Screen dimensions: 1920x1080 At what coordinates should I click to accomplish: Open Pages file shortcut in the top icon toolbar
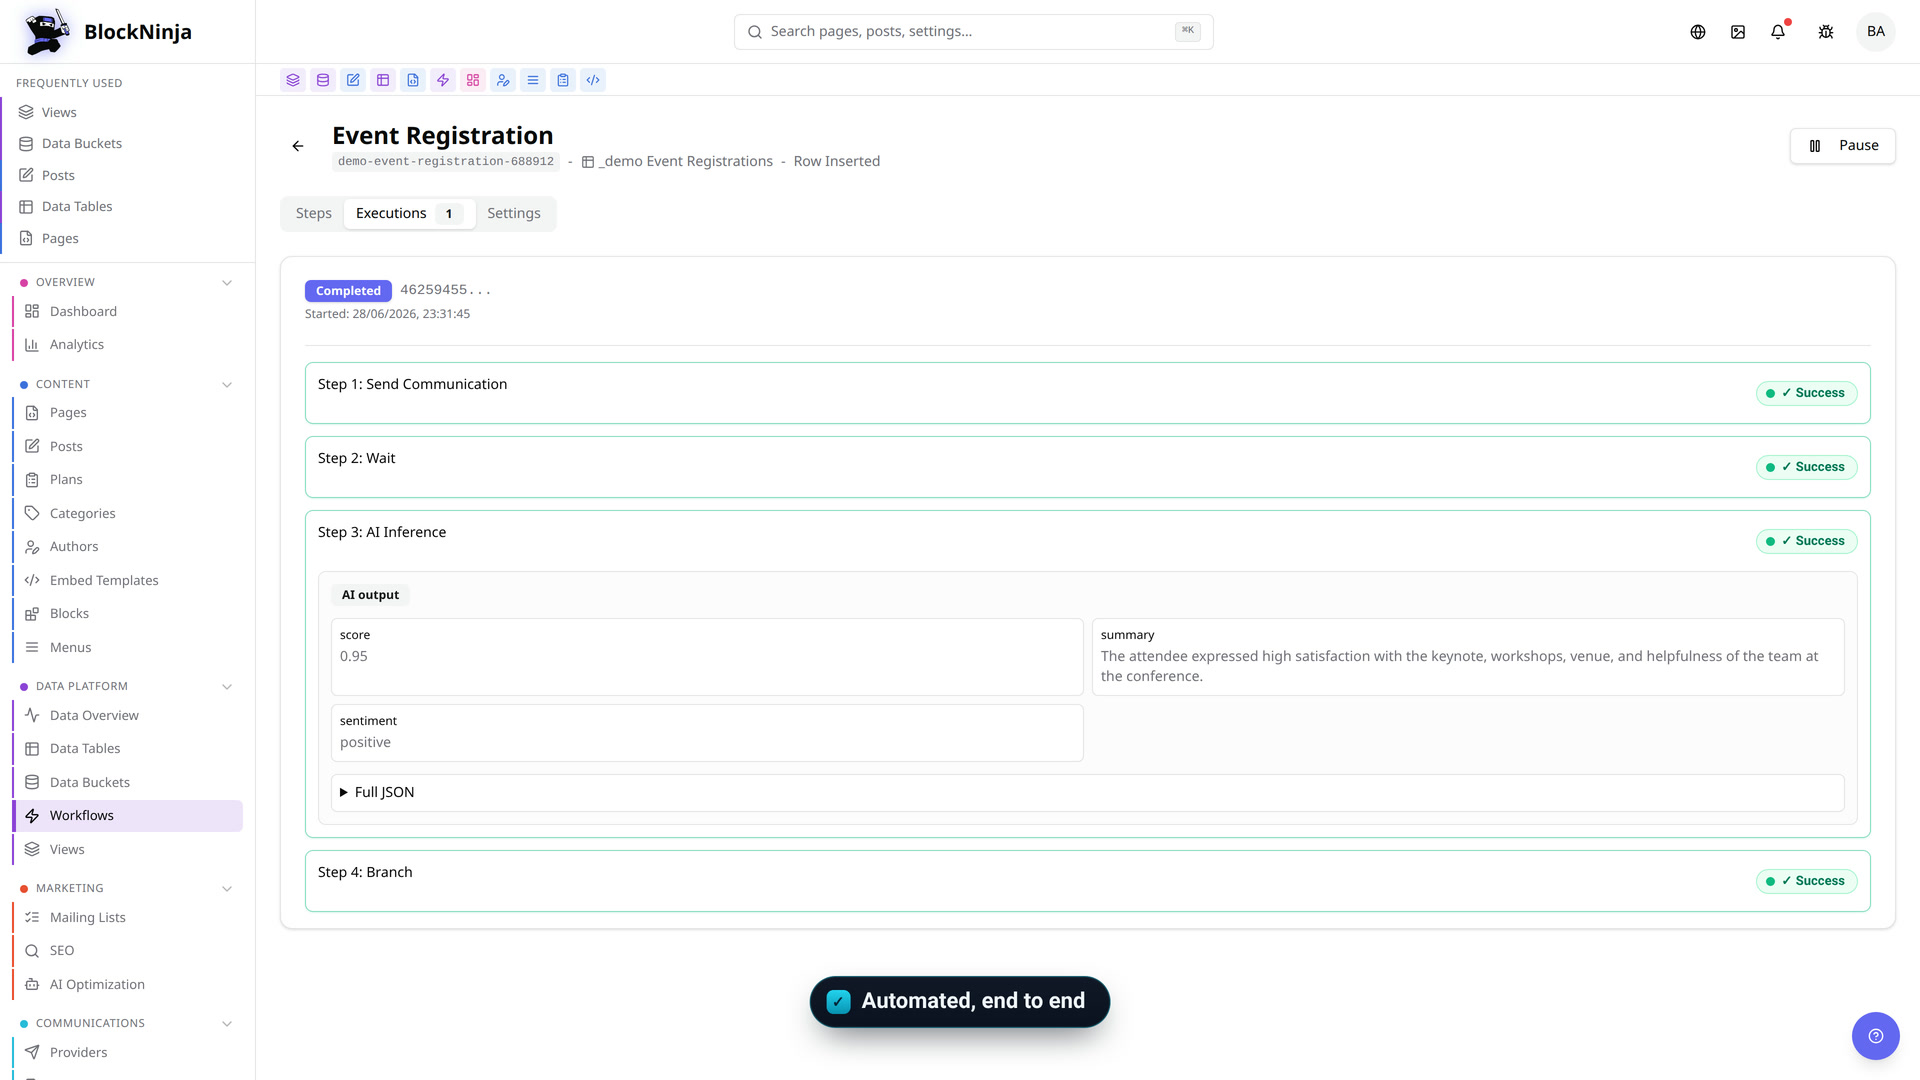[x=413, y=80]
